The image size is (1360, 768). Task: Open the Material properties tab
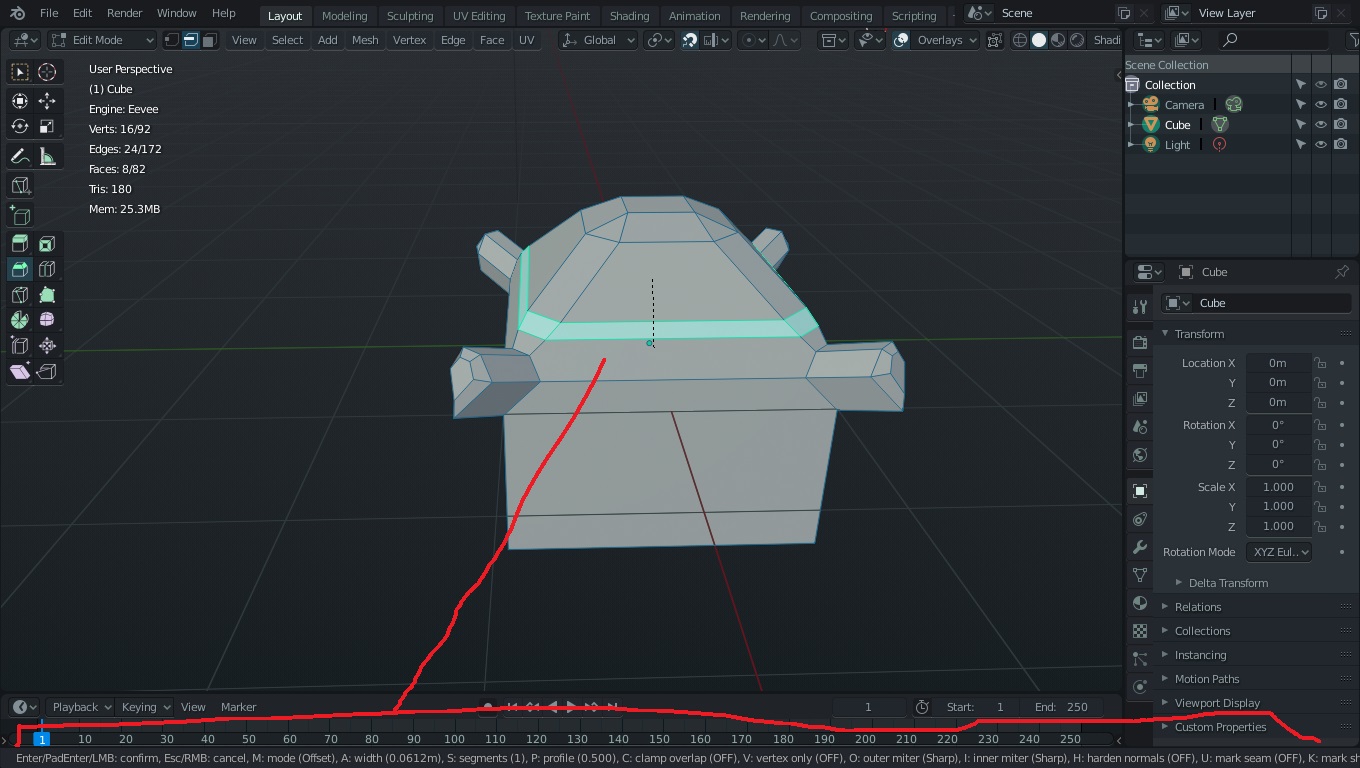tap(1140, 603)
